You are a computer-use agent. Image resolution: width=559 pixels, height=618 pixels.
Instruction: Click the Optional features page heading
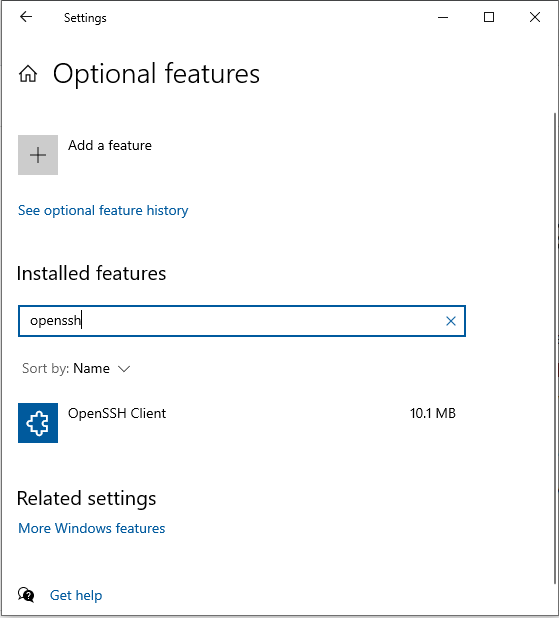(x=156, y=74)
